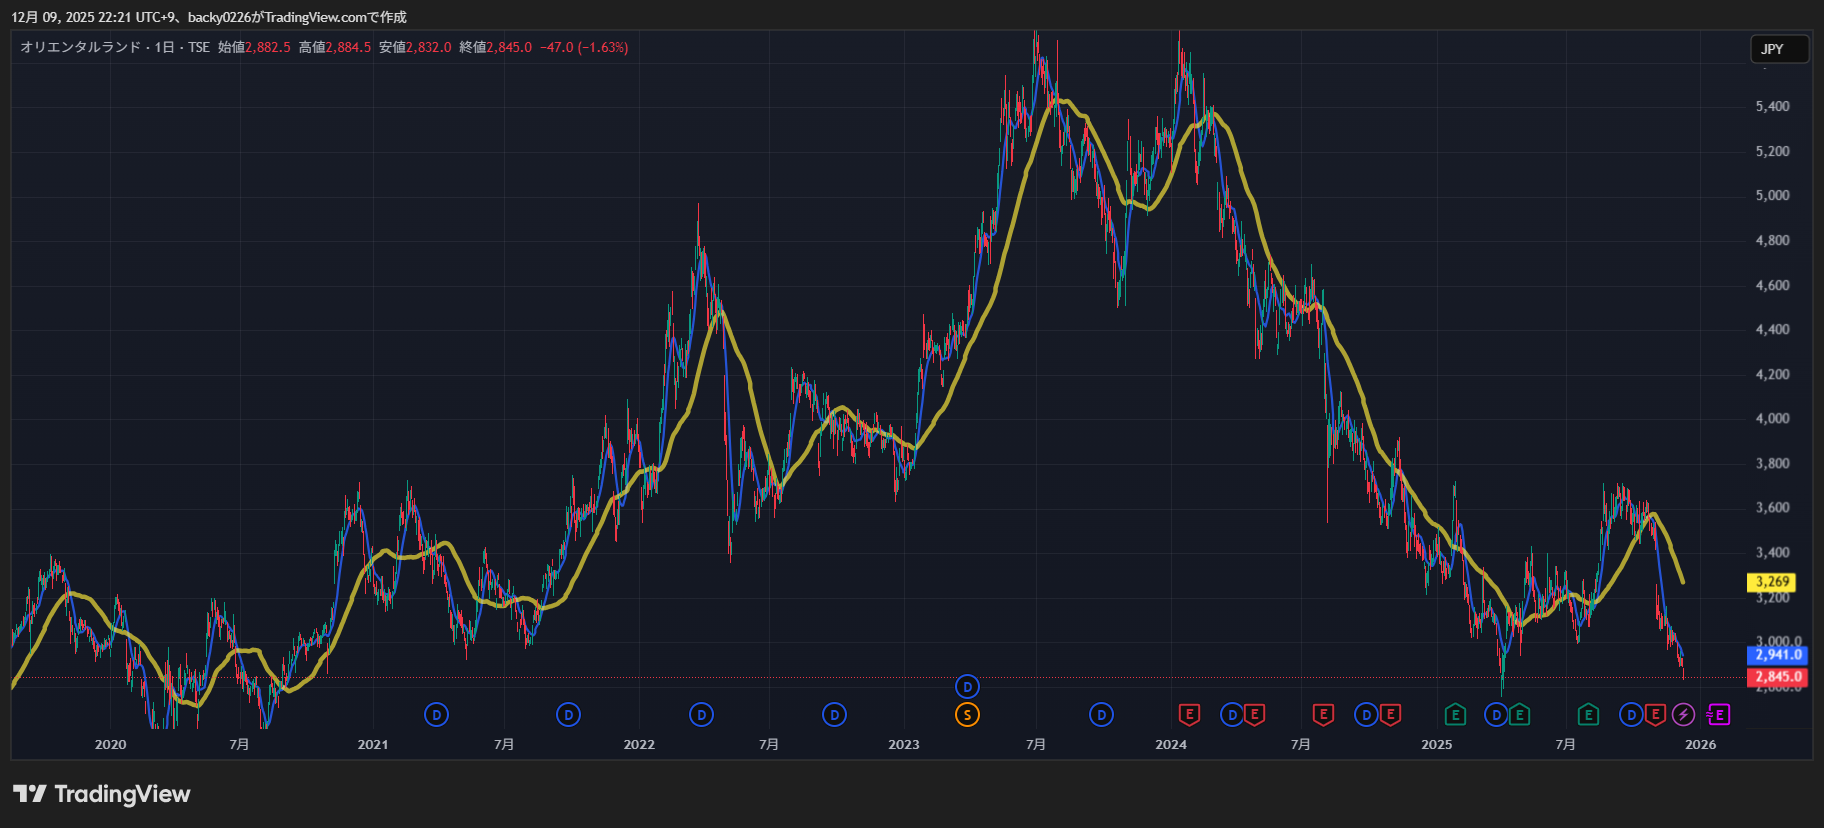Click the first red E earnings marker near 2024
1824x828 pixels.
(1189, 715)
